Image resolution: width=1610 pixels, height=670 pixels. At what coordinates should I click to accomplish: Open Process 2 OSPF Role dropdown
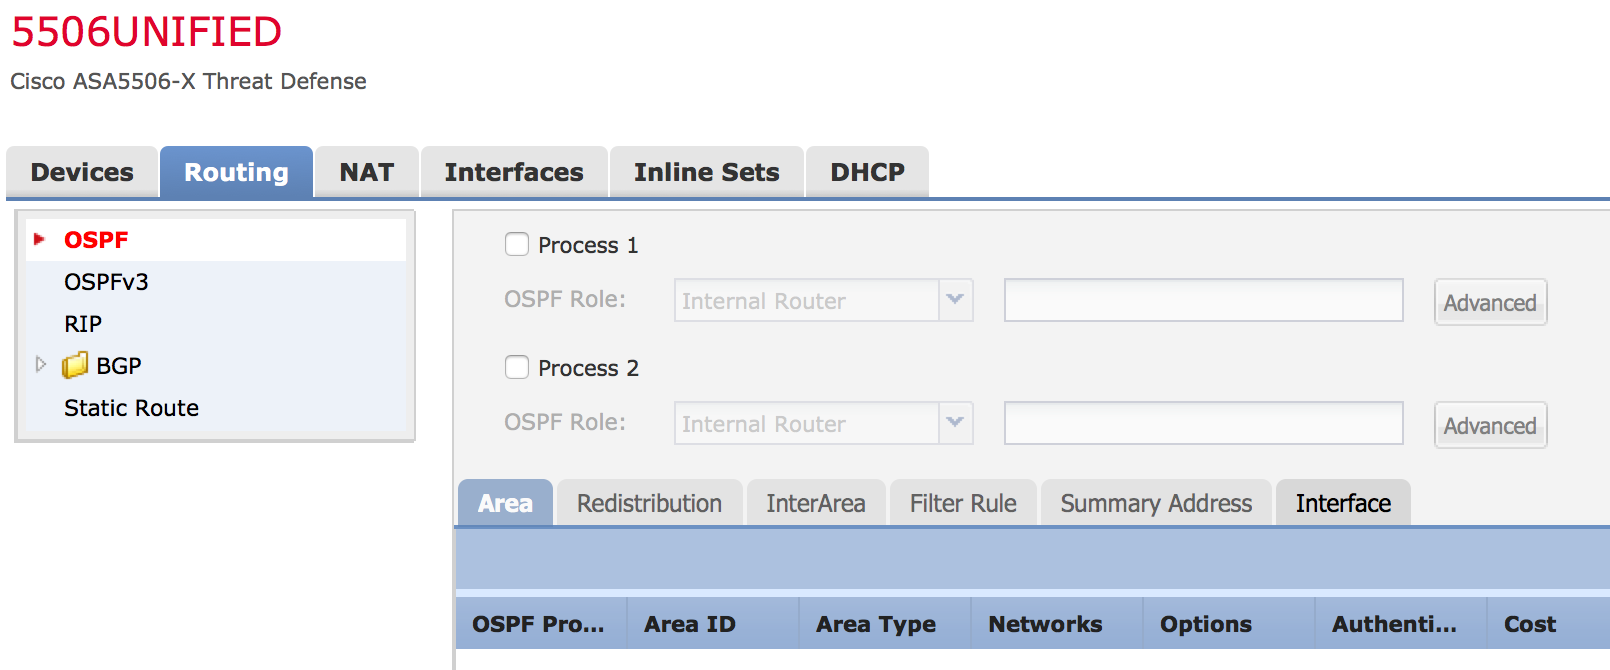coord(955,423)
